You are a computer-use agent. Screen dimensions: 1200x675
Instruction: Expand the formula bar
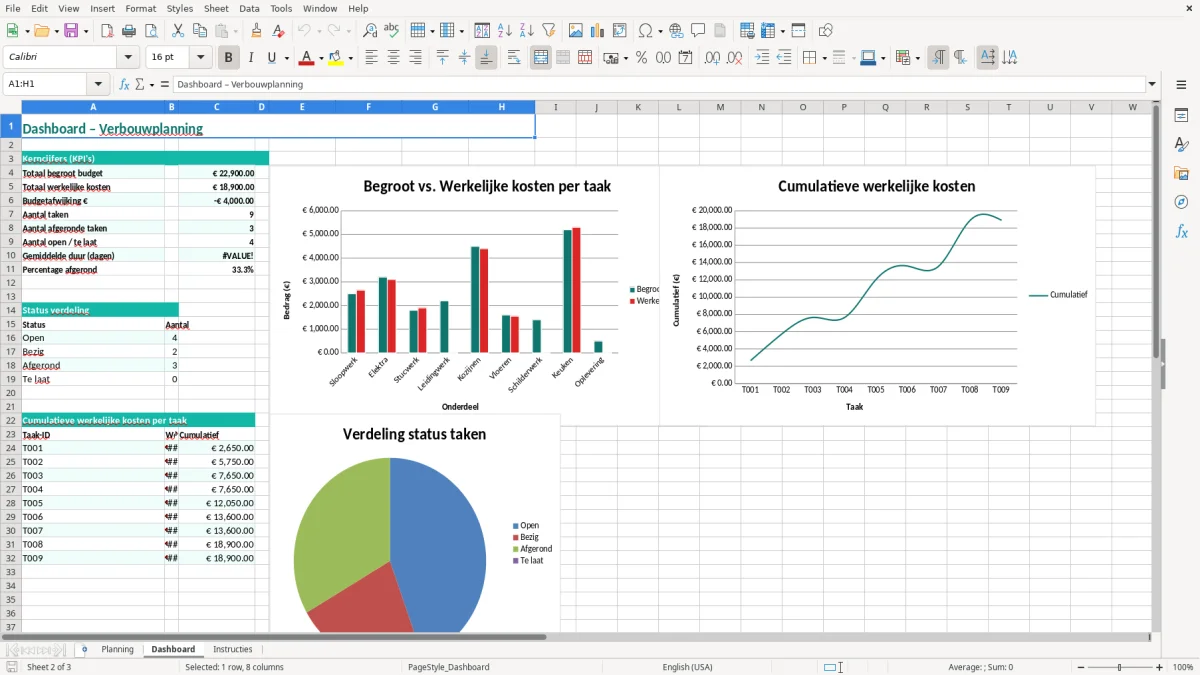tap(1152, 84)
